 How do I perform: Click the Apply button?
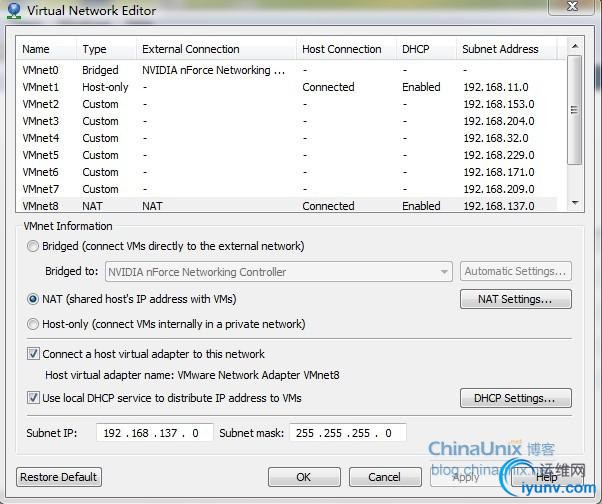[x=466, y=477]
